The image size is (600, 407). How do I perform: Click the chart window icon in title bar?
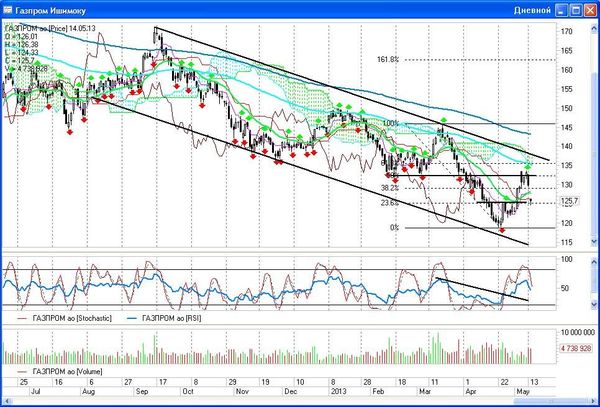pyautogui.click(x=7, y=10)
